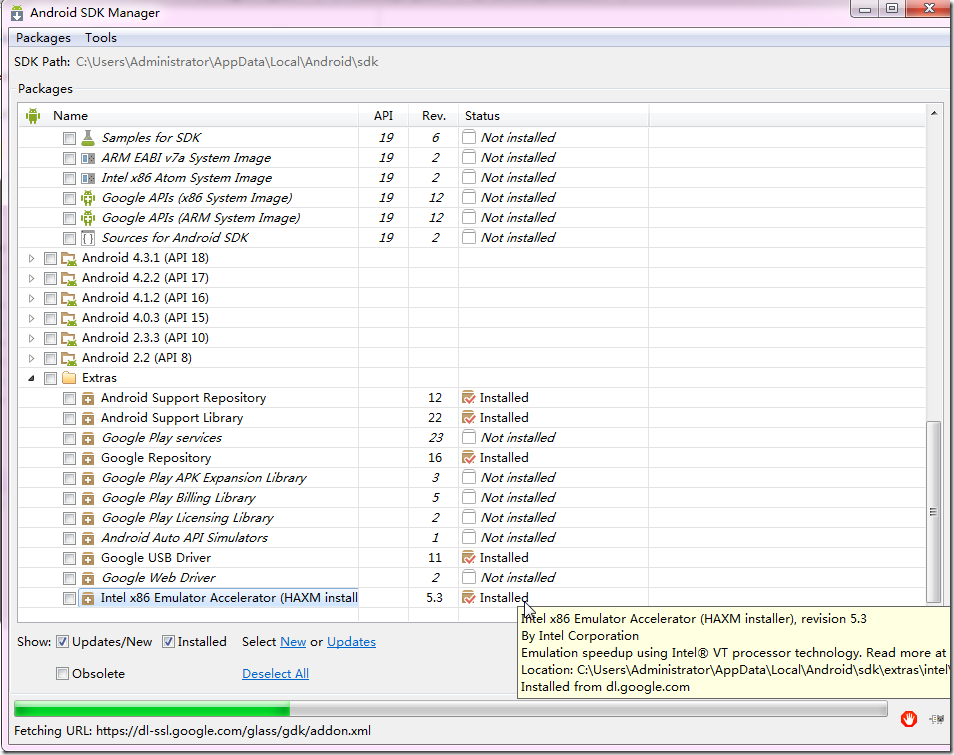Click the ARM EABI v7a System Image icon
The image size is (954, 755).
pyautogui.click(x=88, y=158)
